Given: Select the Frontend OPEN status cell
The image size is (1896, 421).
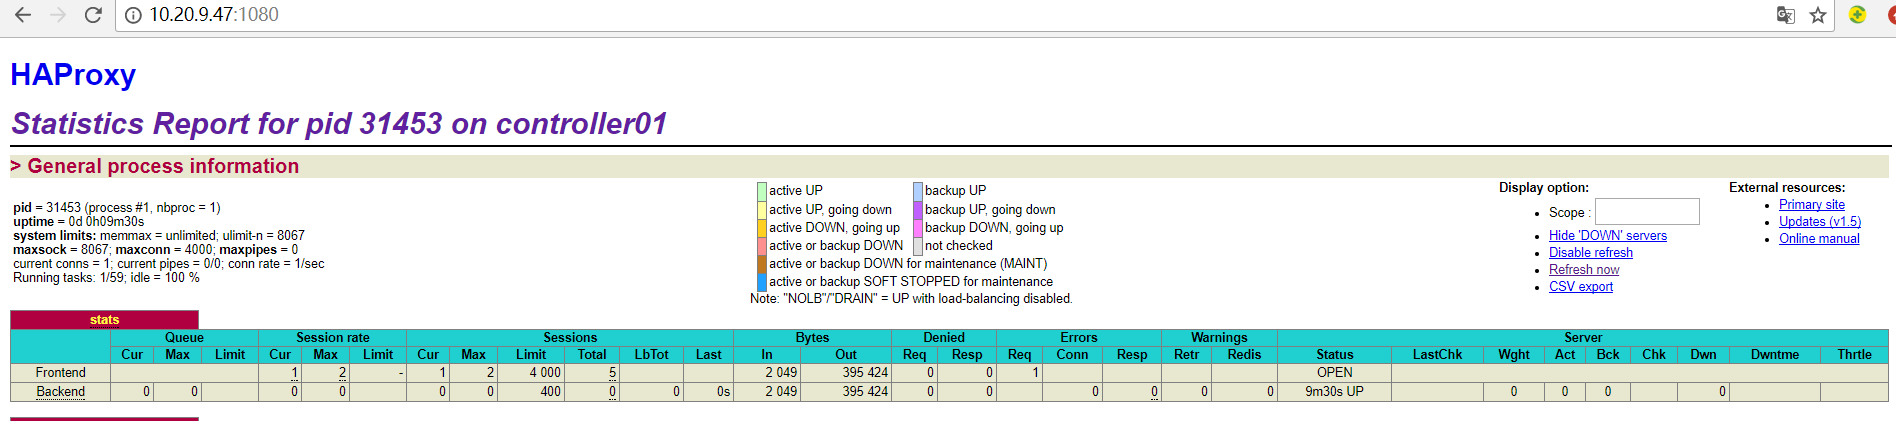Looking at the screenshot, I should pyautogui.click(x=1335, y=372).
